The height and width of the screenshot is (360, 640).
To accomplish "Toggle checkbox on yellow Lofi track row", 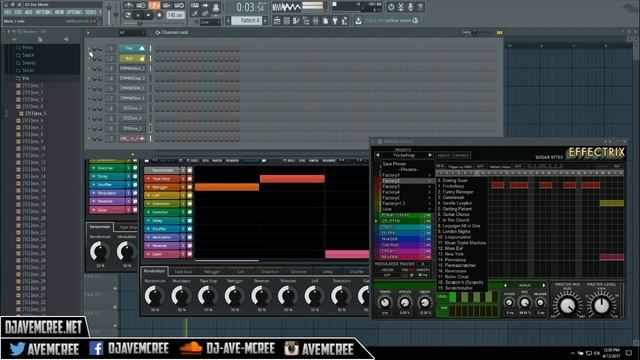I will pyautogui.click(x=190, y=196).
